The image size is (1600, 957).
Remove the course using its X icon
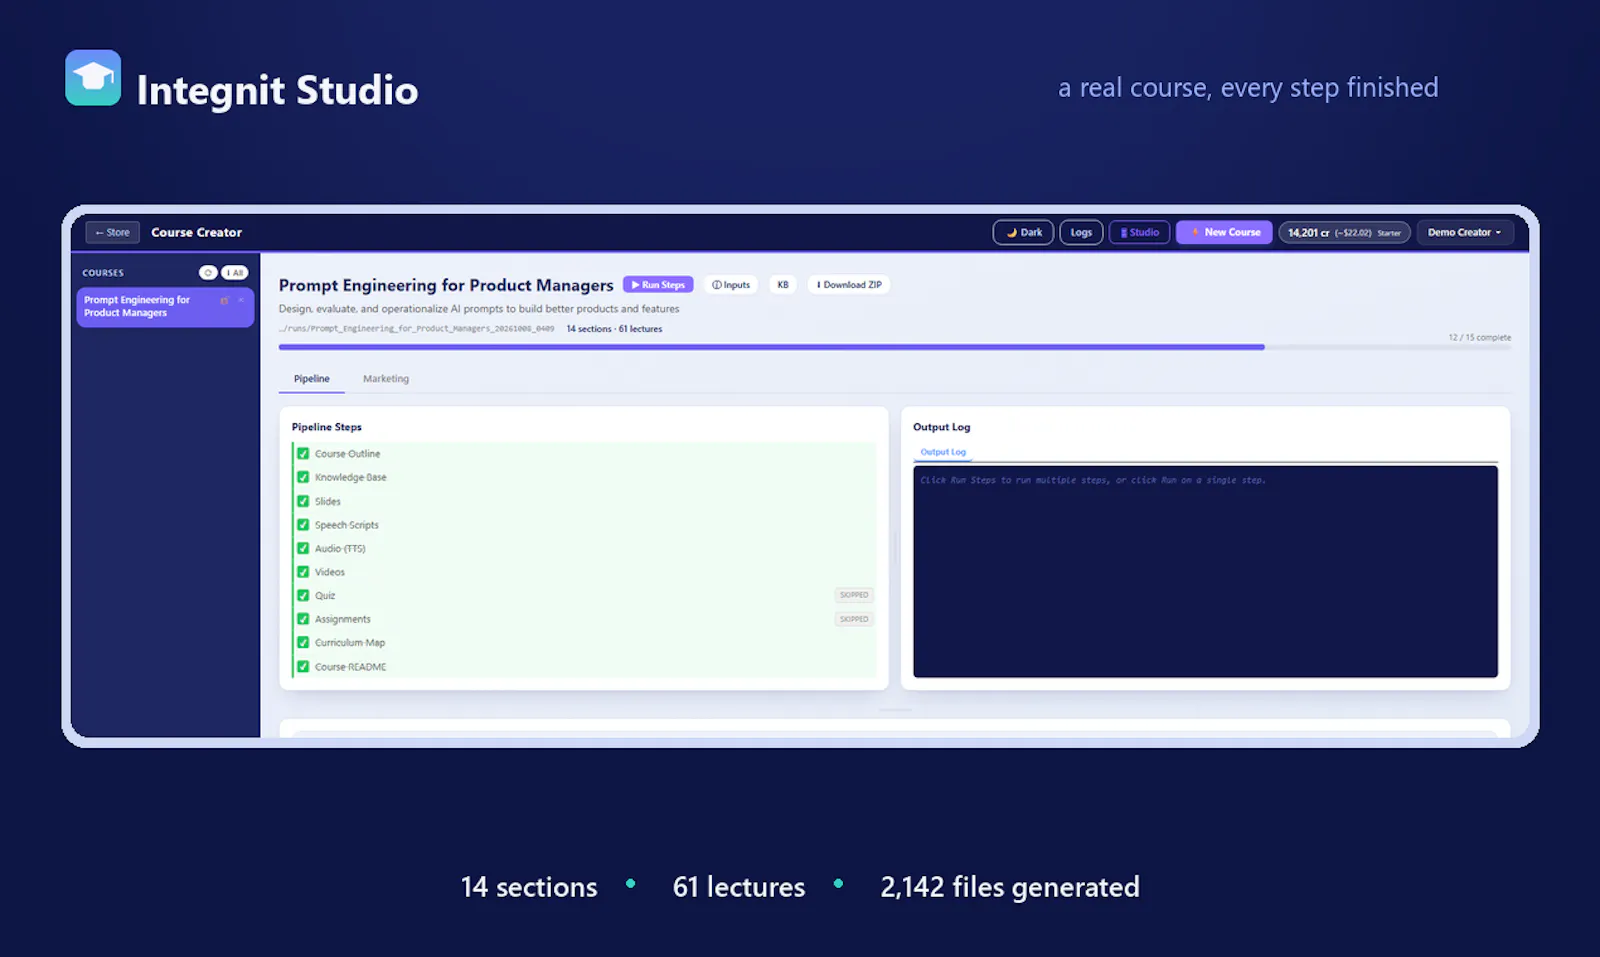pyautogui.click(x=241, y=300)
